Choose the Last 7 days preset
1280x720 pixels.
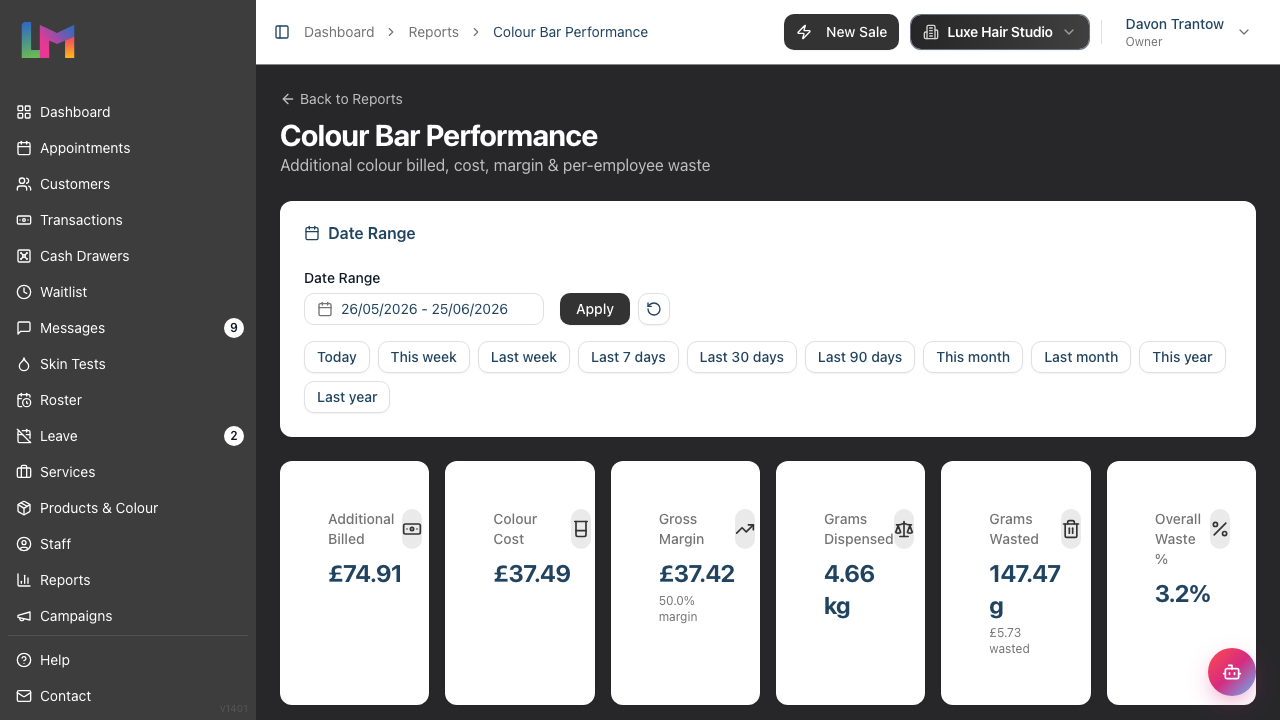[x=628, y=357]
